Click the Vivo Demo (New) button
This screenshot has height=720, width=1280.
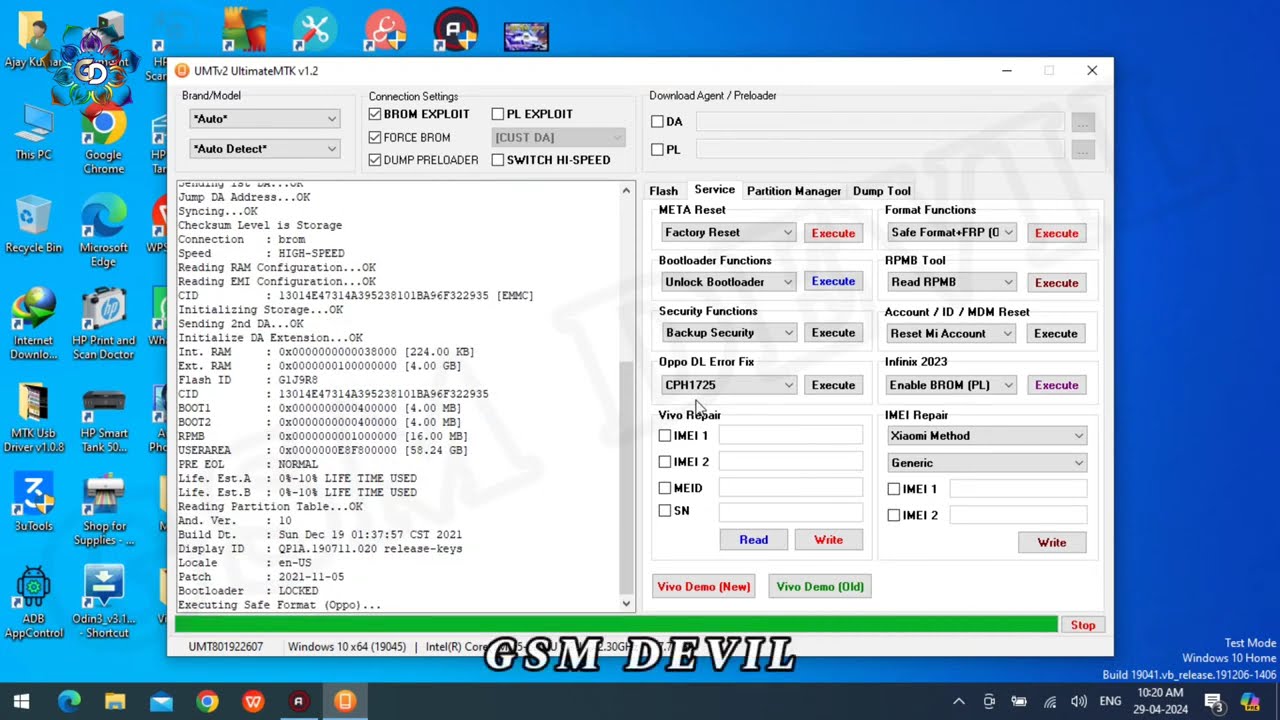click(x=703, y=586)
